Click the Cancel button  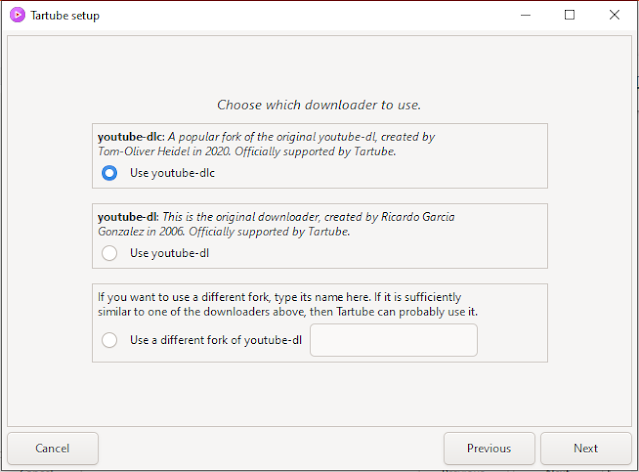point(53,448)
